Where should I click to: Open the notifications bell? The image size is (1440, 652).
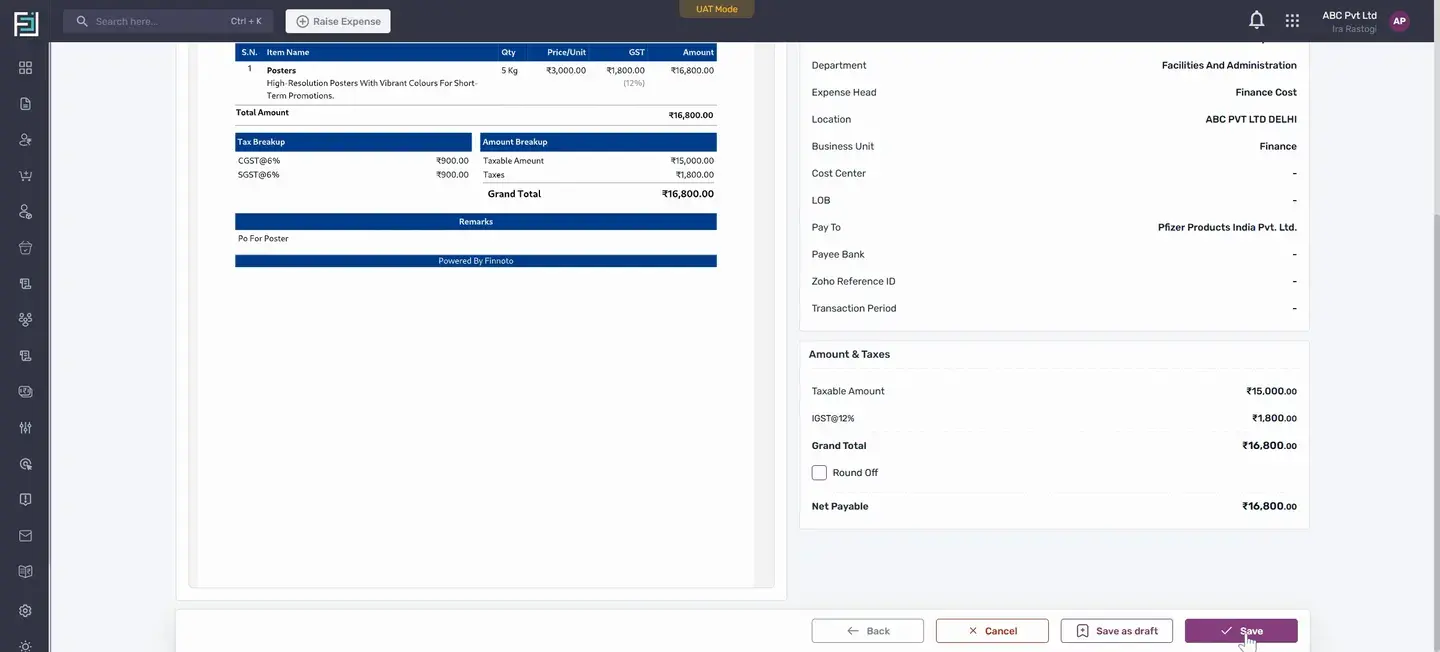point(1257,20)
